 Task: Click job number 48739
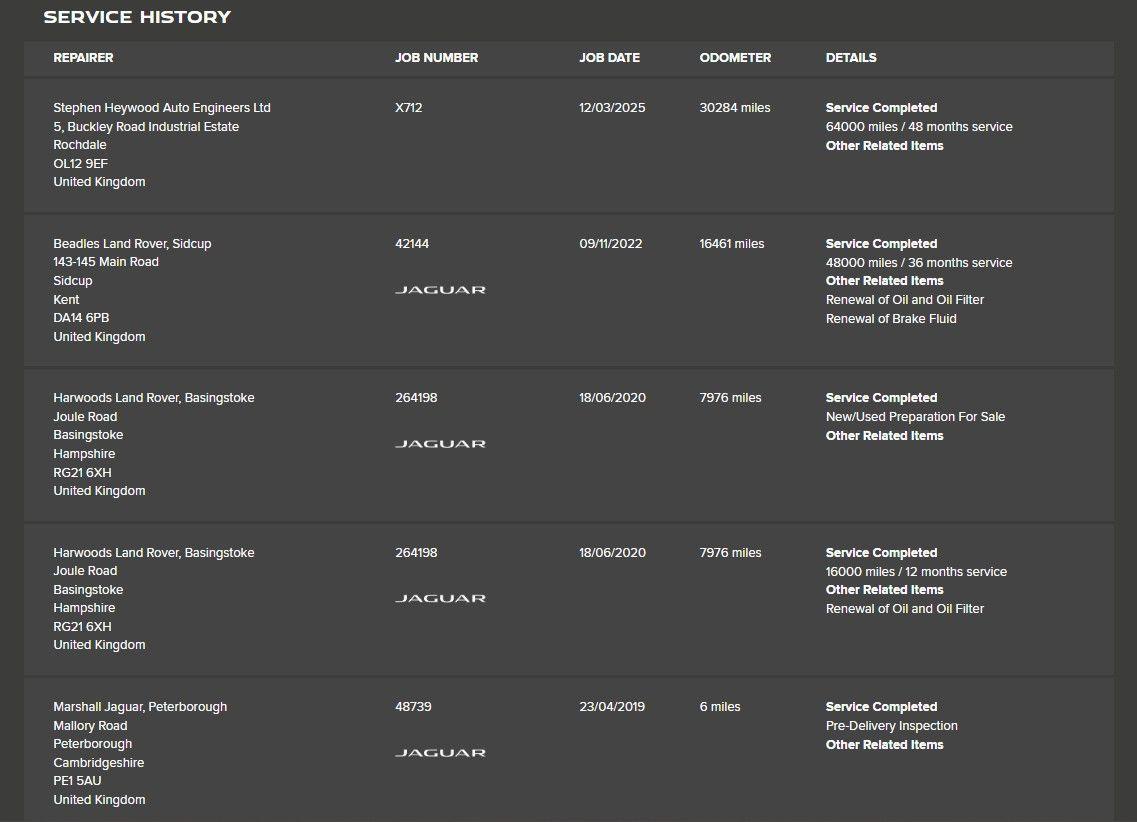pyautogui.click(x=413, y=707)
